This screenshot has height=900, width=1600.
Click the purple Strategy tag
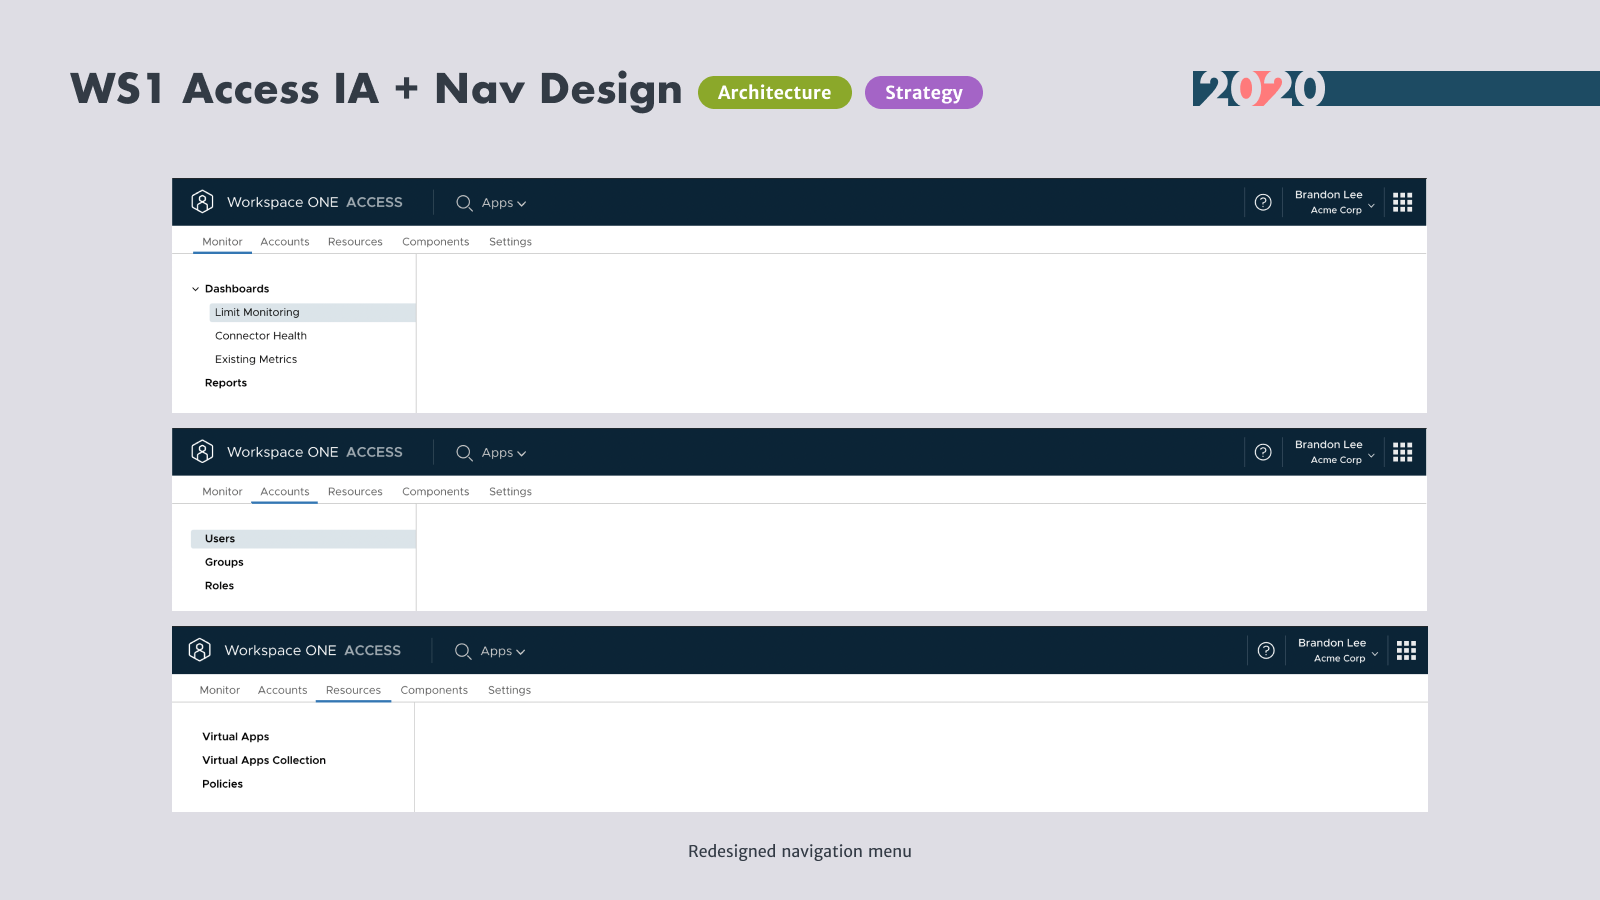(x=923, y=93)
